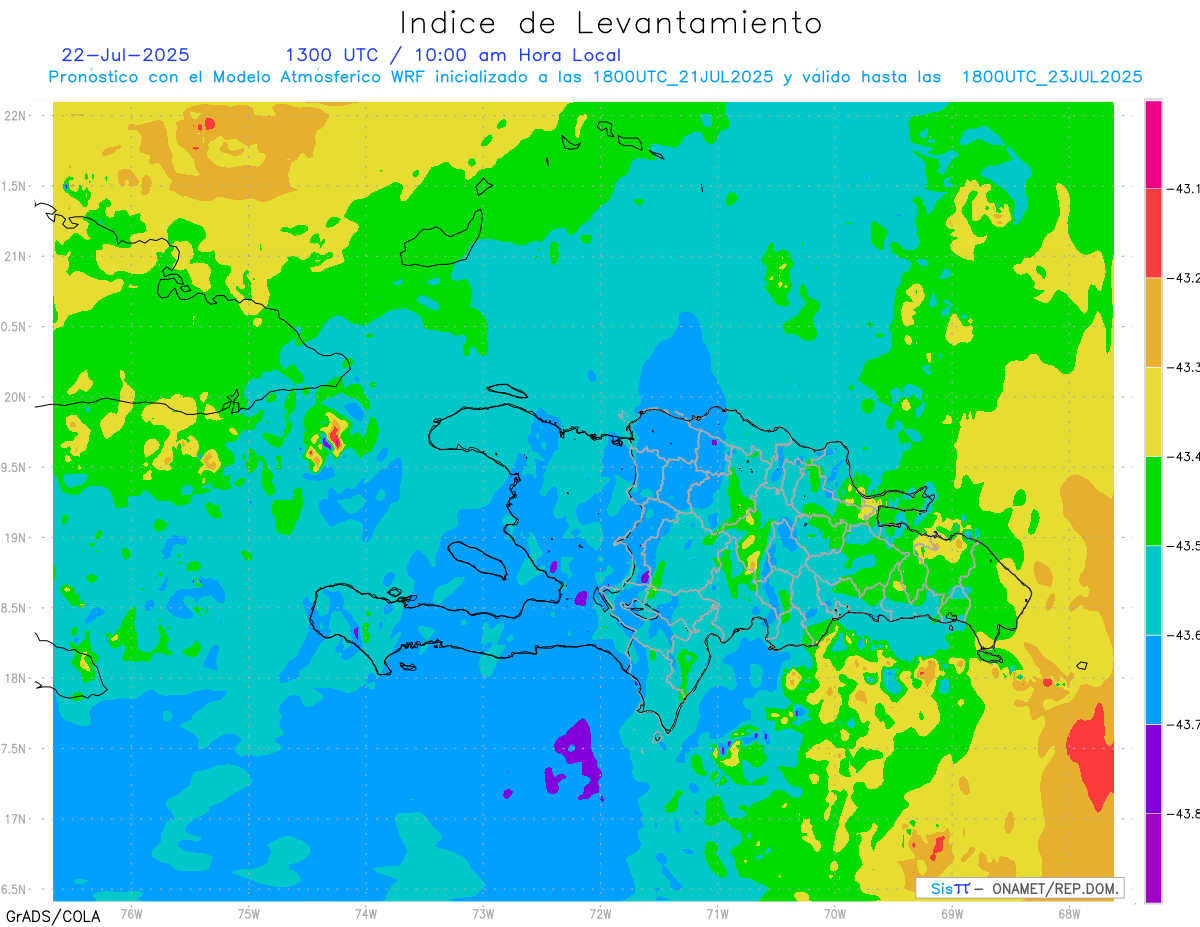Pick the orange colorbar segment below -43.2
1200x927 pixels.
(1153, 322)
